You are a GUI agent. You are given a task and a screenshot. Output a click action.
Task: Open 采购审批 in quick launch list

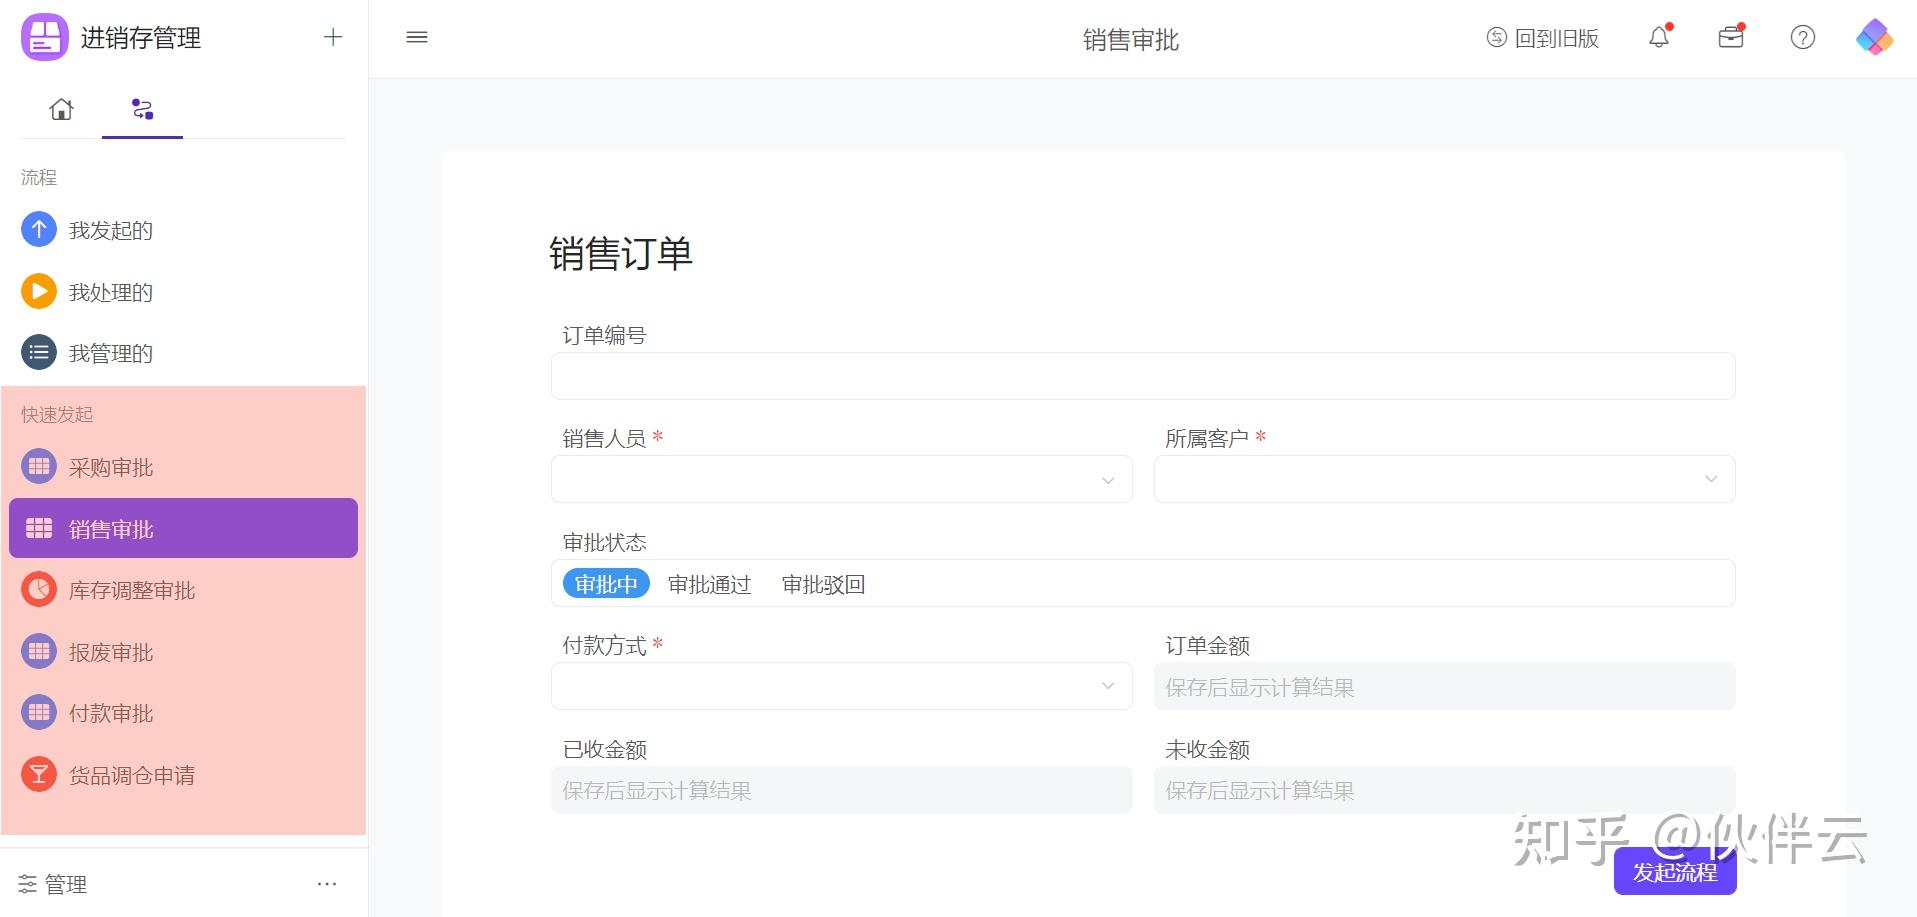pyautogui.click(x=111, y=468)
